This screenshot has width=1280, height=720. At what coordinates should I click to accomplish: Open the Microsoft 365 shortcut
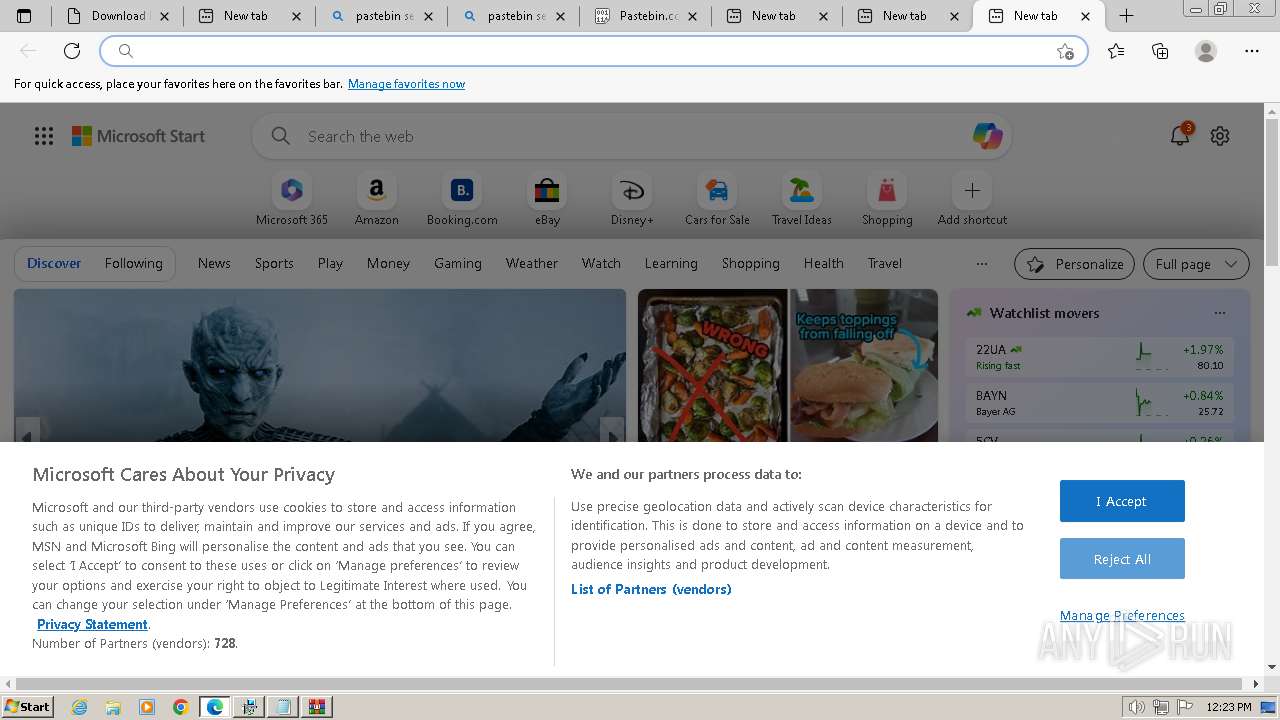[292, 200]
